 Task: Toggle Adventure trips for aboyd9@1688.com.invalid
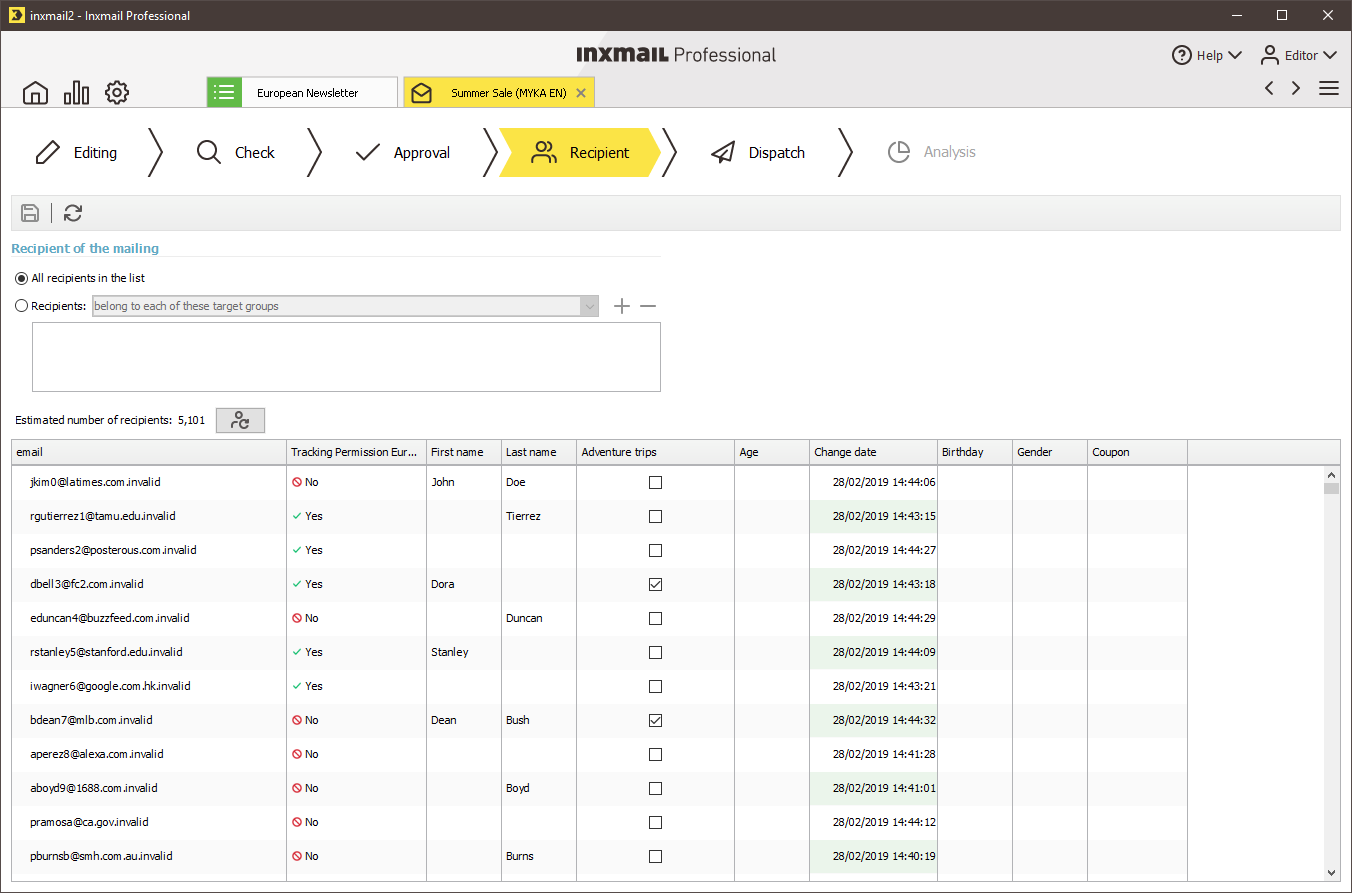pyautogui.click(x=656, y=788)
